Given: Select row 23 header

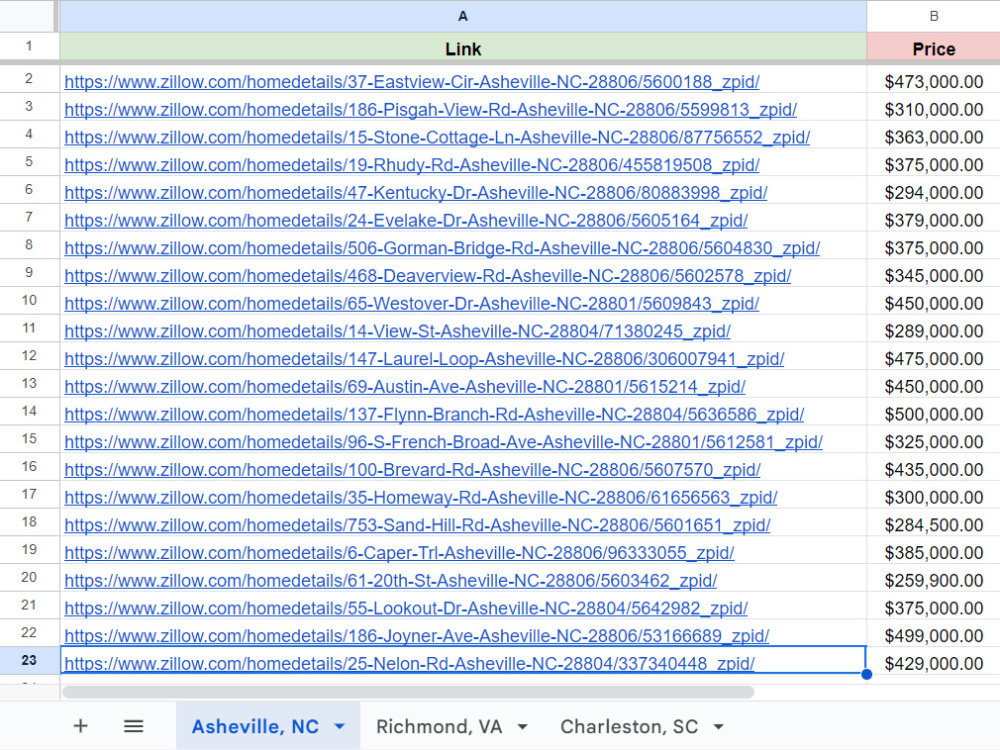Looking at the screenshot, I should (x=29, y=660).
